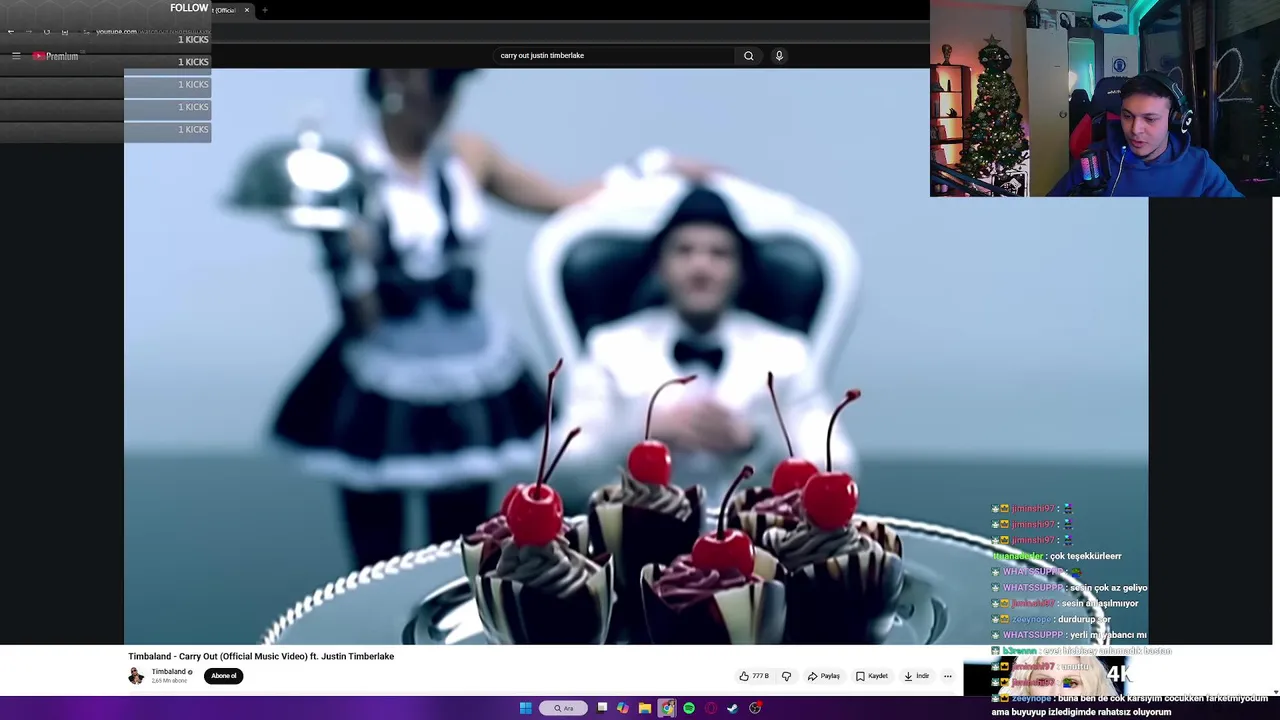The height and width of the screenshot is (720, 1280).
Task: Share the video via Paylaş button
Action: [x=824, y=676]
